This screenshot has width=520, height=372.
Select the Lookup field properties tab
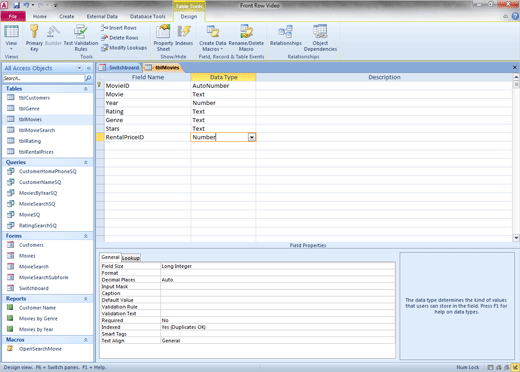tap(131, 258)
